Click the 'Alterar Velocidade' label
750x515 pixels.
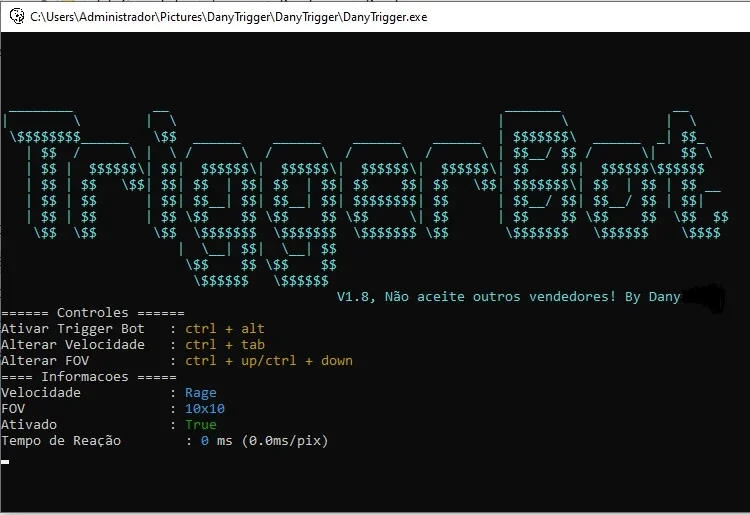tap(73, 344)
